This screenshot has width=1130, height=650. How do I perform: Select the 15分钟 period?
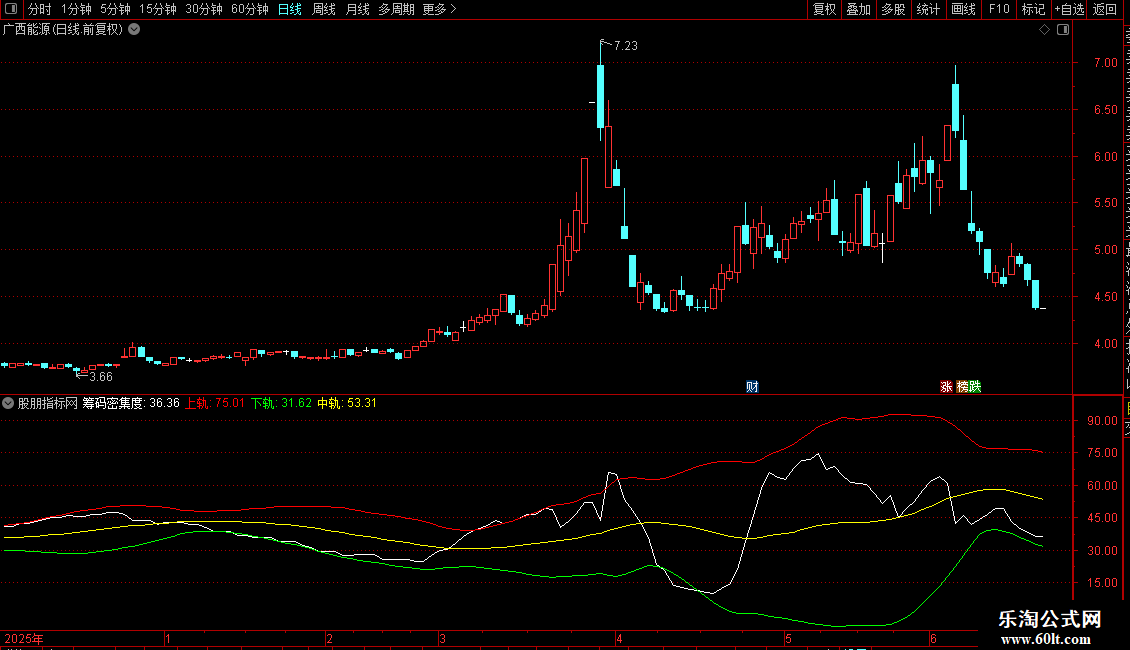click(x=157, y=9)
